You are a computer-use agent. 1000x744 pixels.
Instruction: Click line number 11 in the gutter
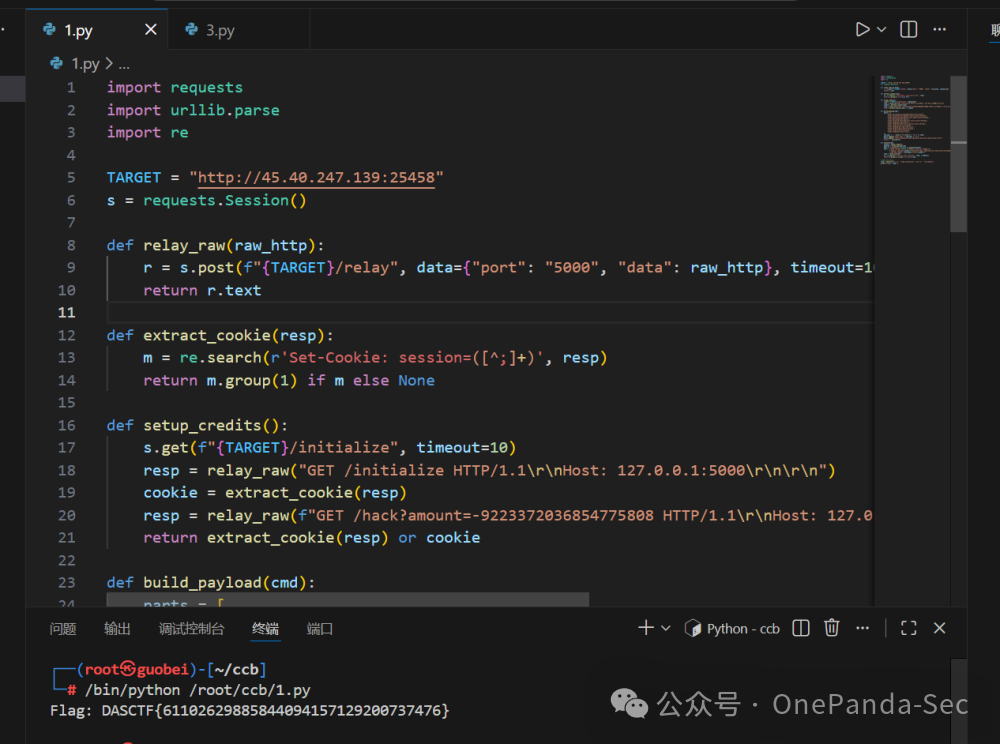(67, 312)
